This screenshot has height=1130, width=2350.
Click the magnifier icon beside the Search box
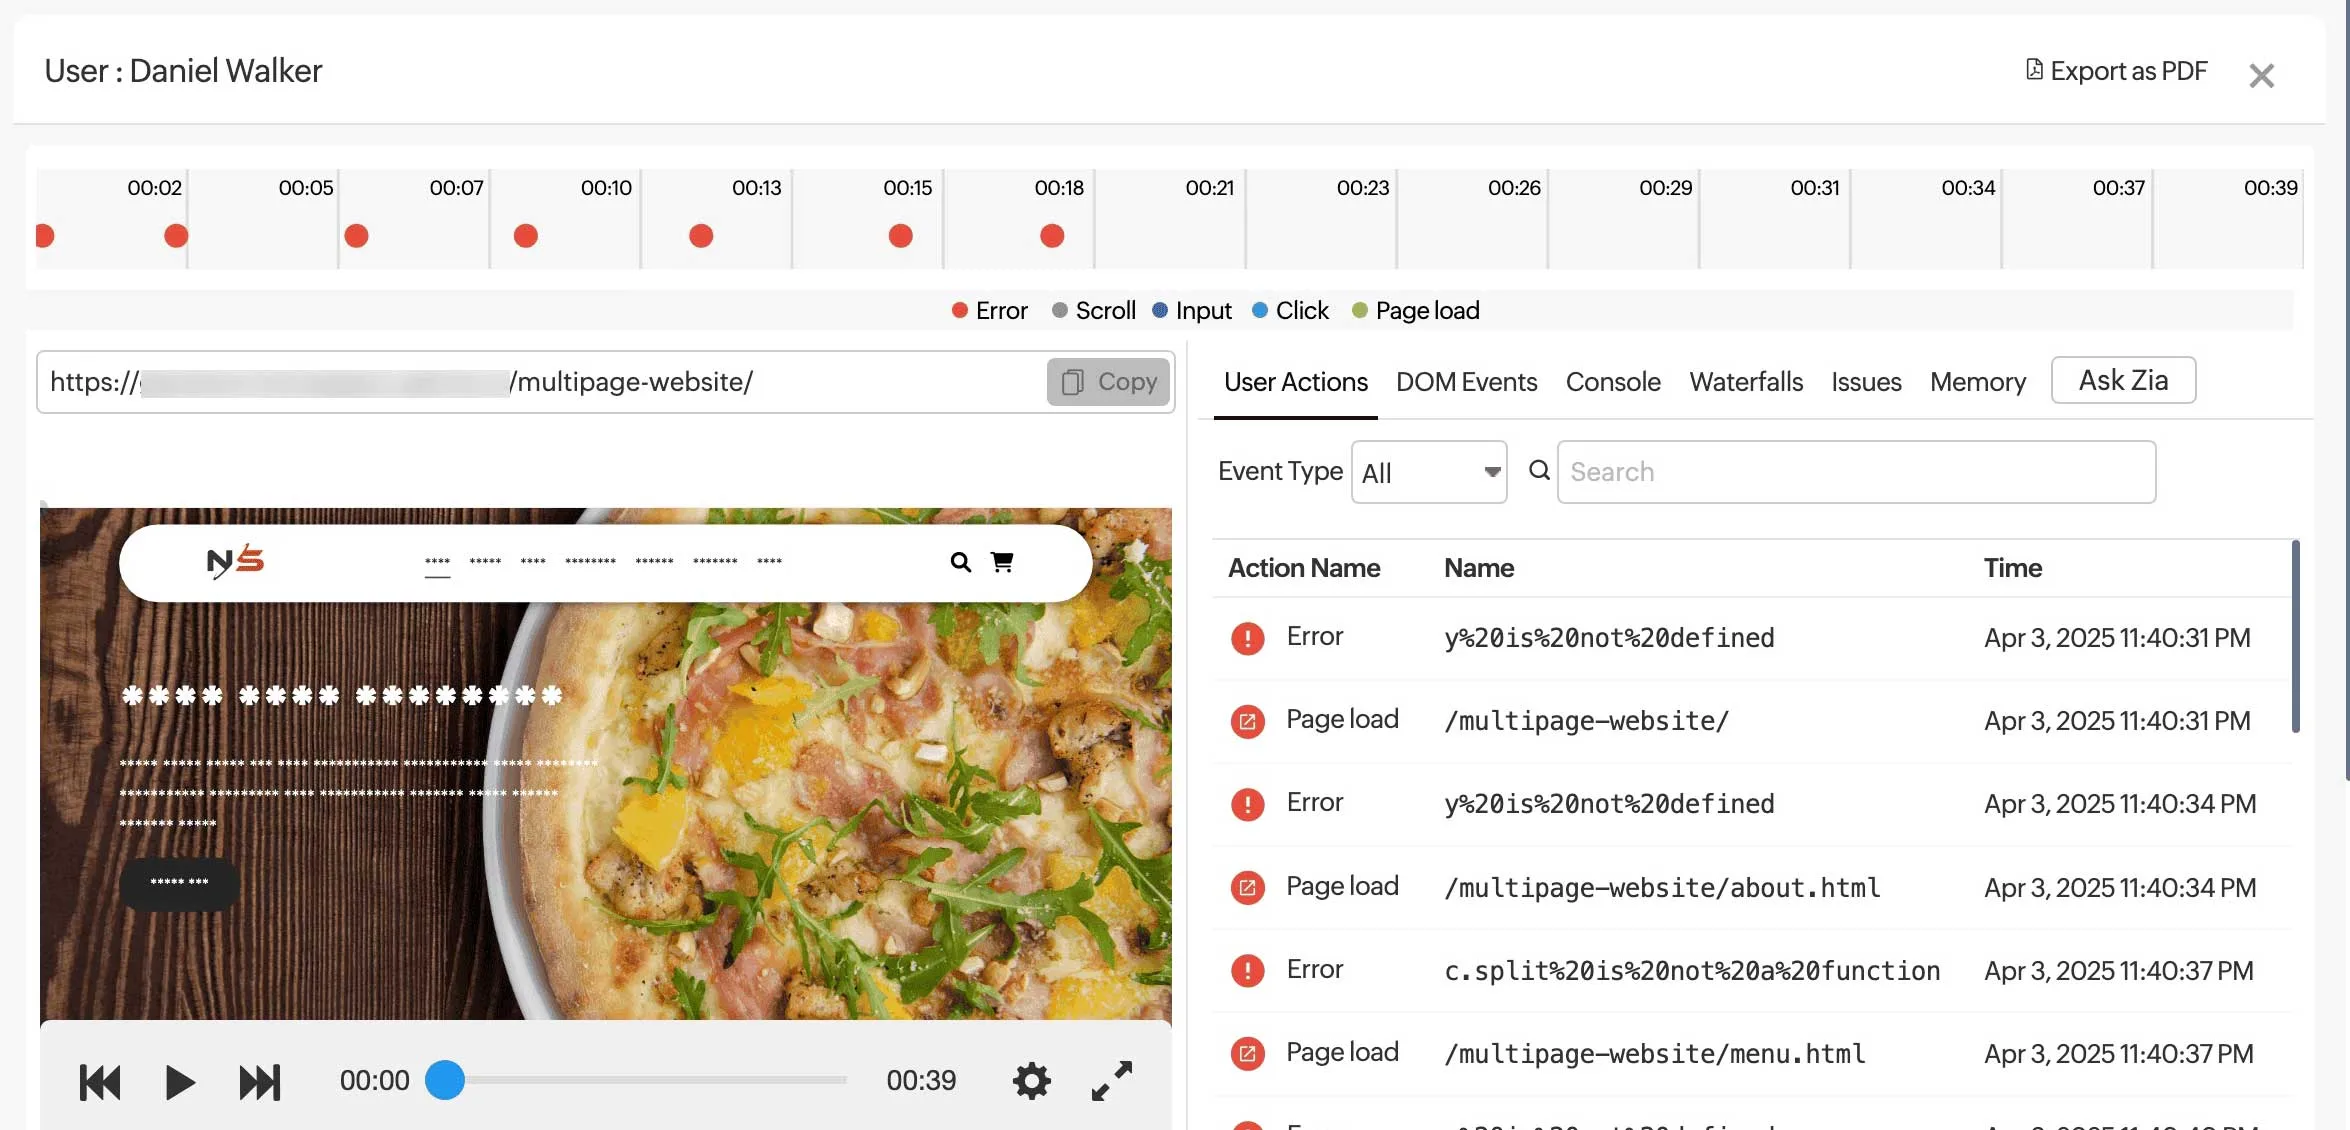pos(1539,471)
